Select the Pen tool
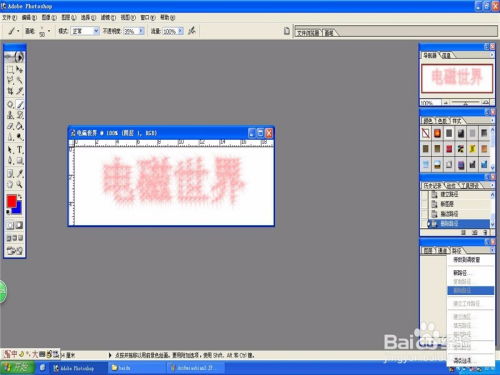The width and height of the screenshot is (500, 375). (10, 161)
